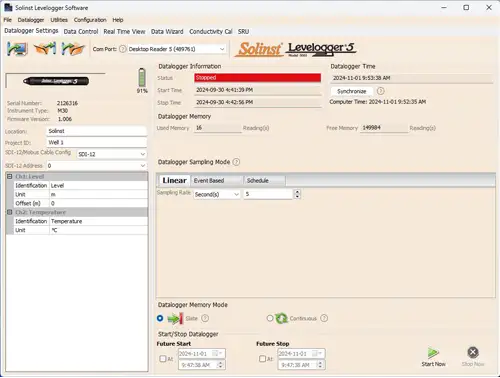Click the Ch2 Unit °C cell
Viewport: 500px width, 378px height.
(x=98, y=230)
